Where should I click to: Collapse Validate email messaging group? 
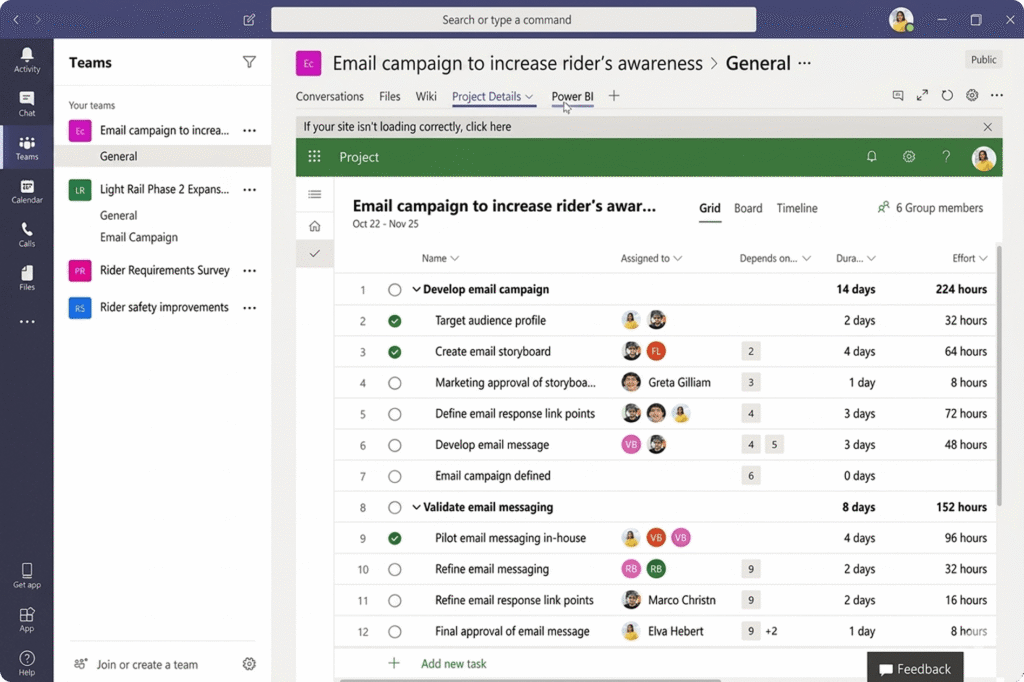tap(416, 507)
